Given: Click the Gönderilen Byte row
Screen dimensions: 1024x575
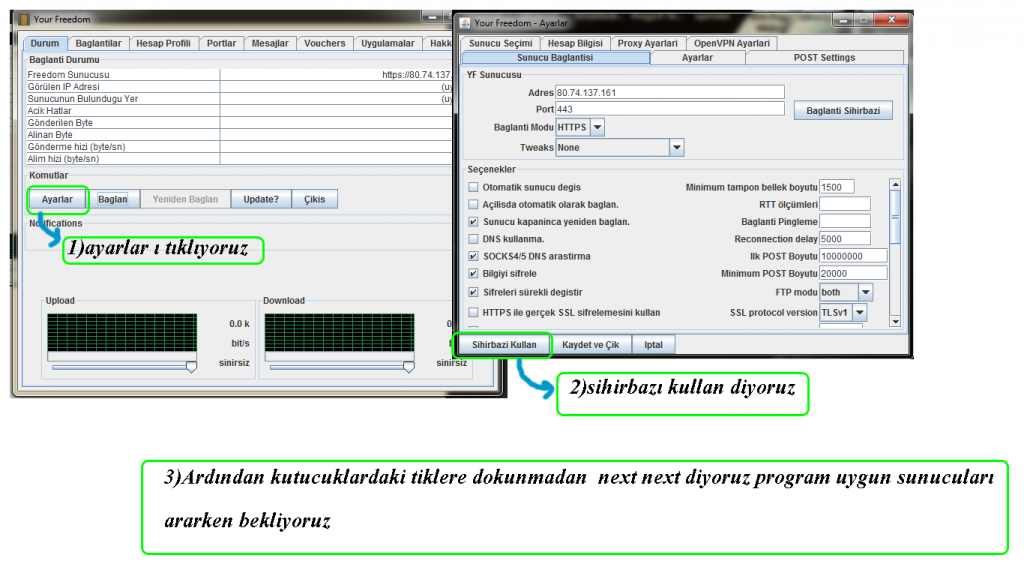Looking at the screenshot, I should (239, 123).
